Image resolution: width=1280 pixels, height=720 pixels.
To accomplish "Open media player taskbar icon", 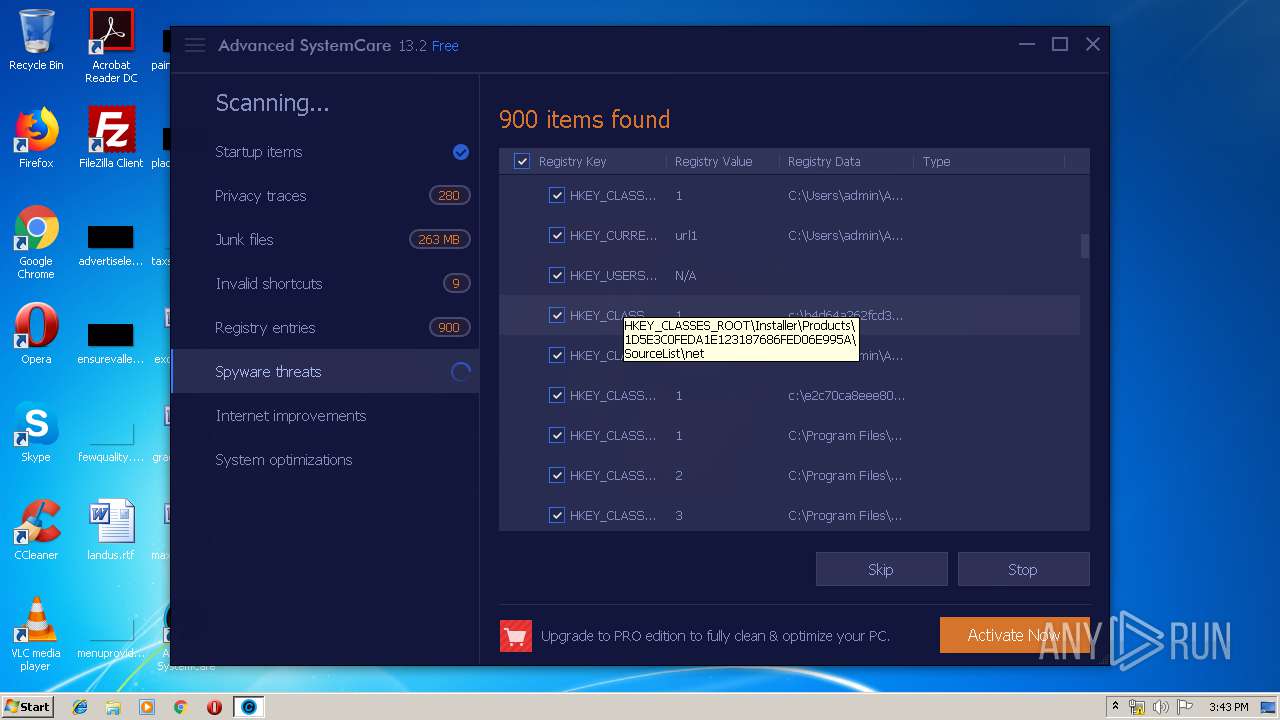I will (147, 707).
